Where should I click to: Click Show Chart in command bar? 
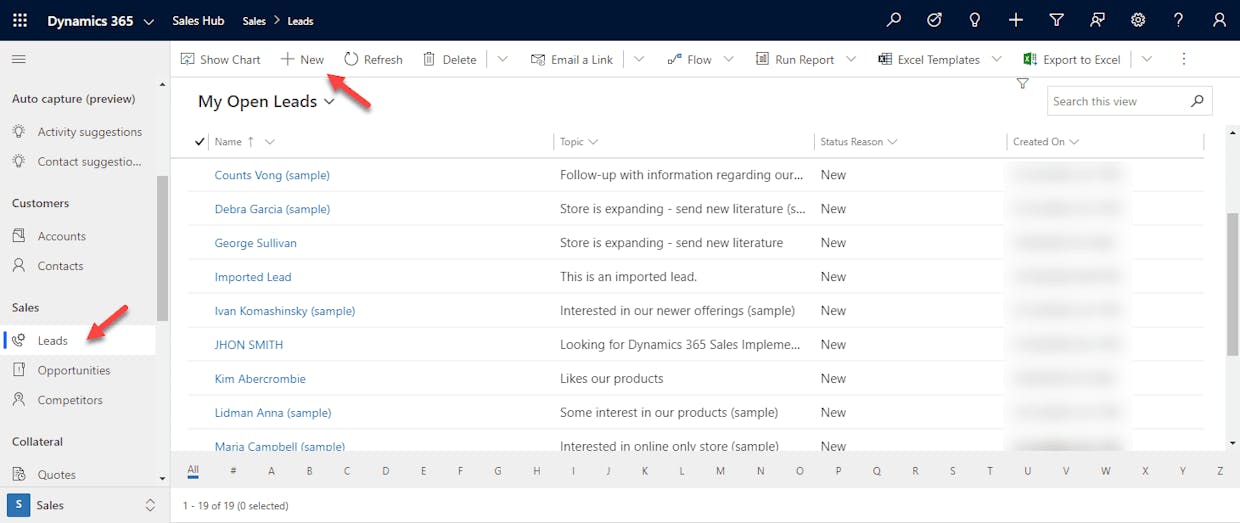[x=220, y=59]
